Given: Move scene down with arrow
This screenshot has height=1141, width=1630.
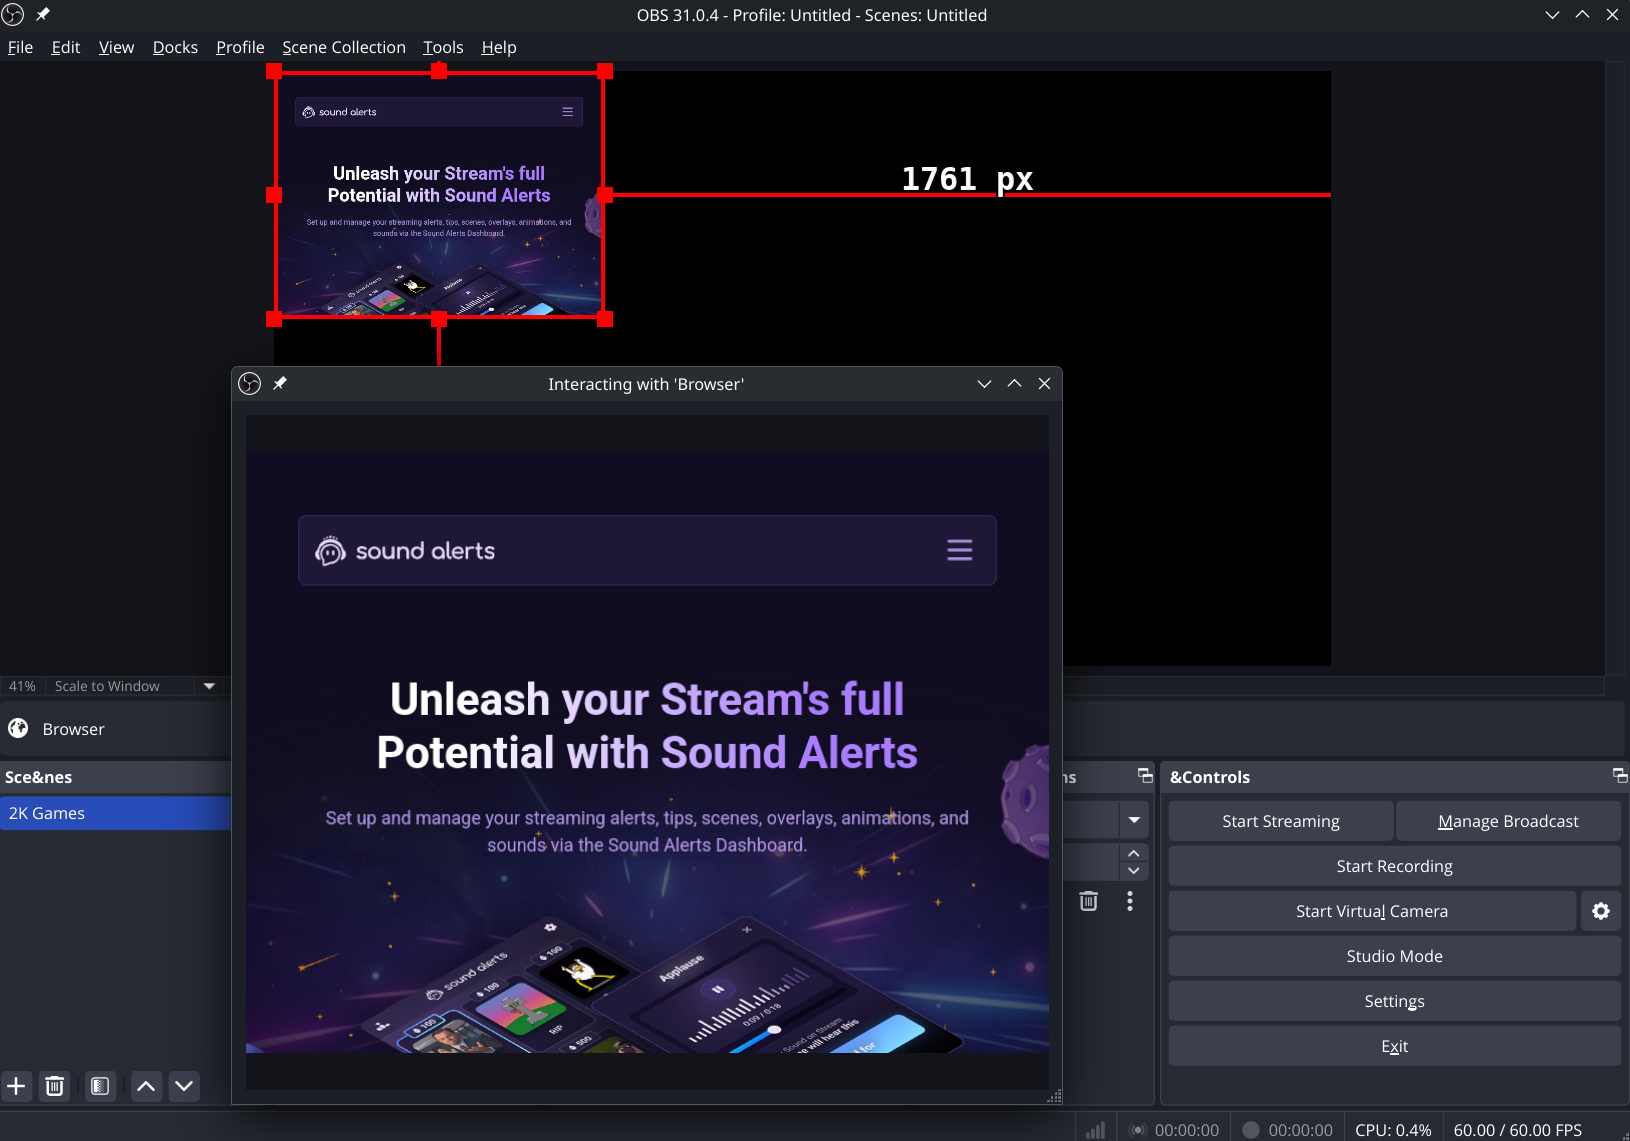Looking at the screenshot, I should pos(184,1086).
